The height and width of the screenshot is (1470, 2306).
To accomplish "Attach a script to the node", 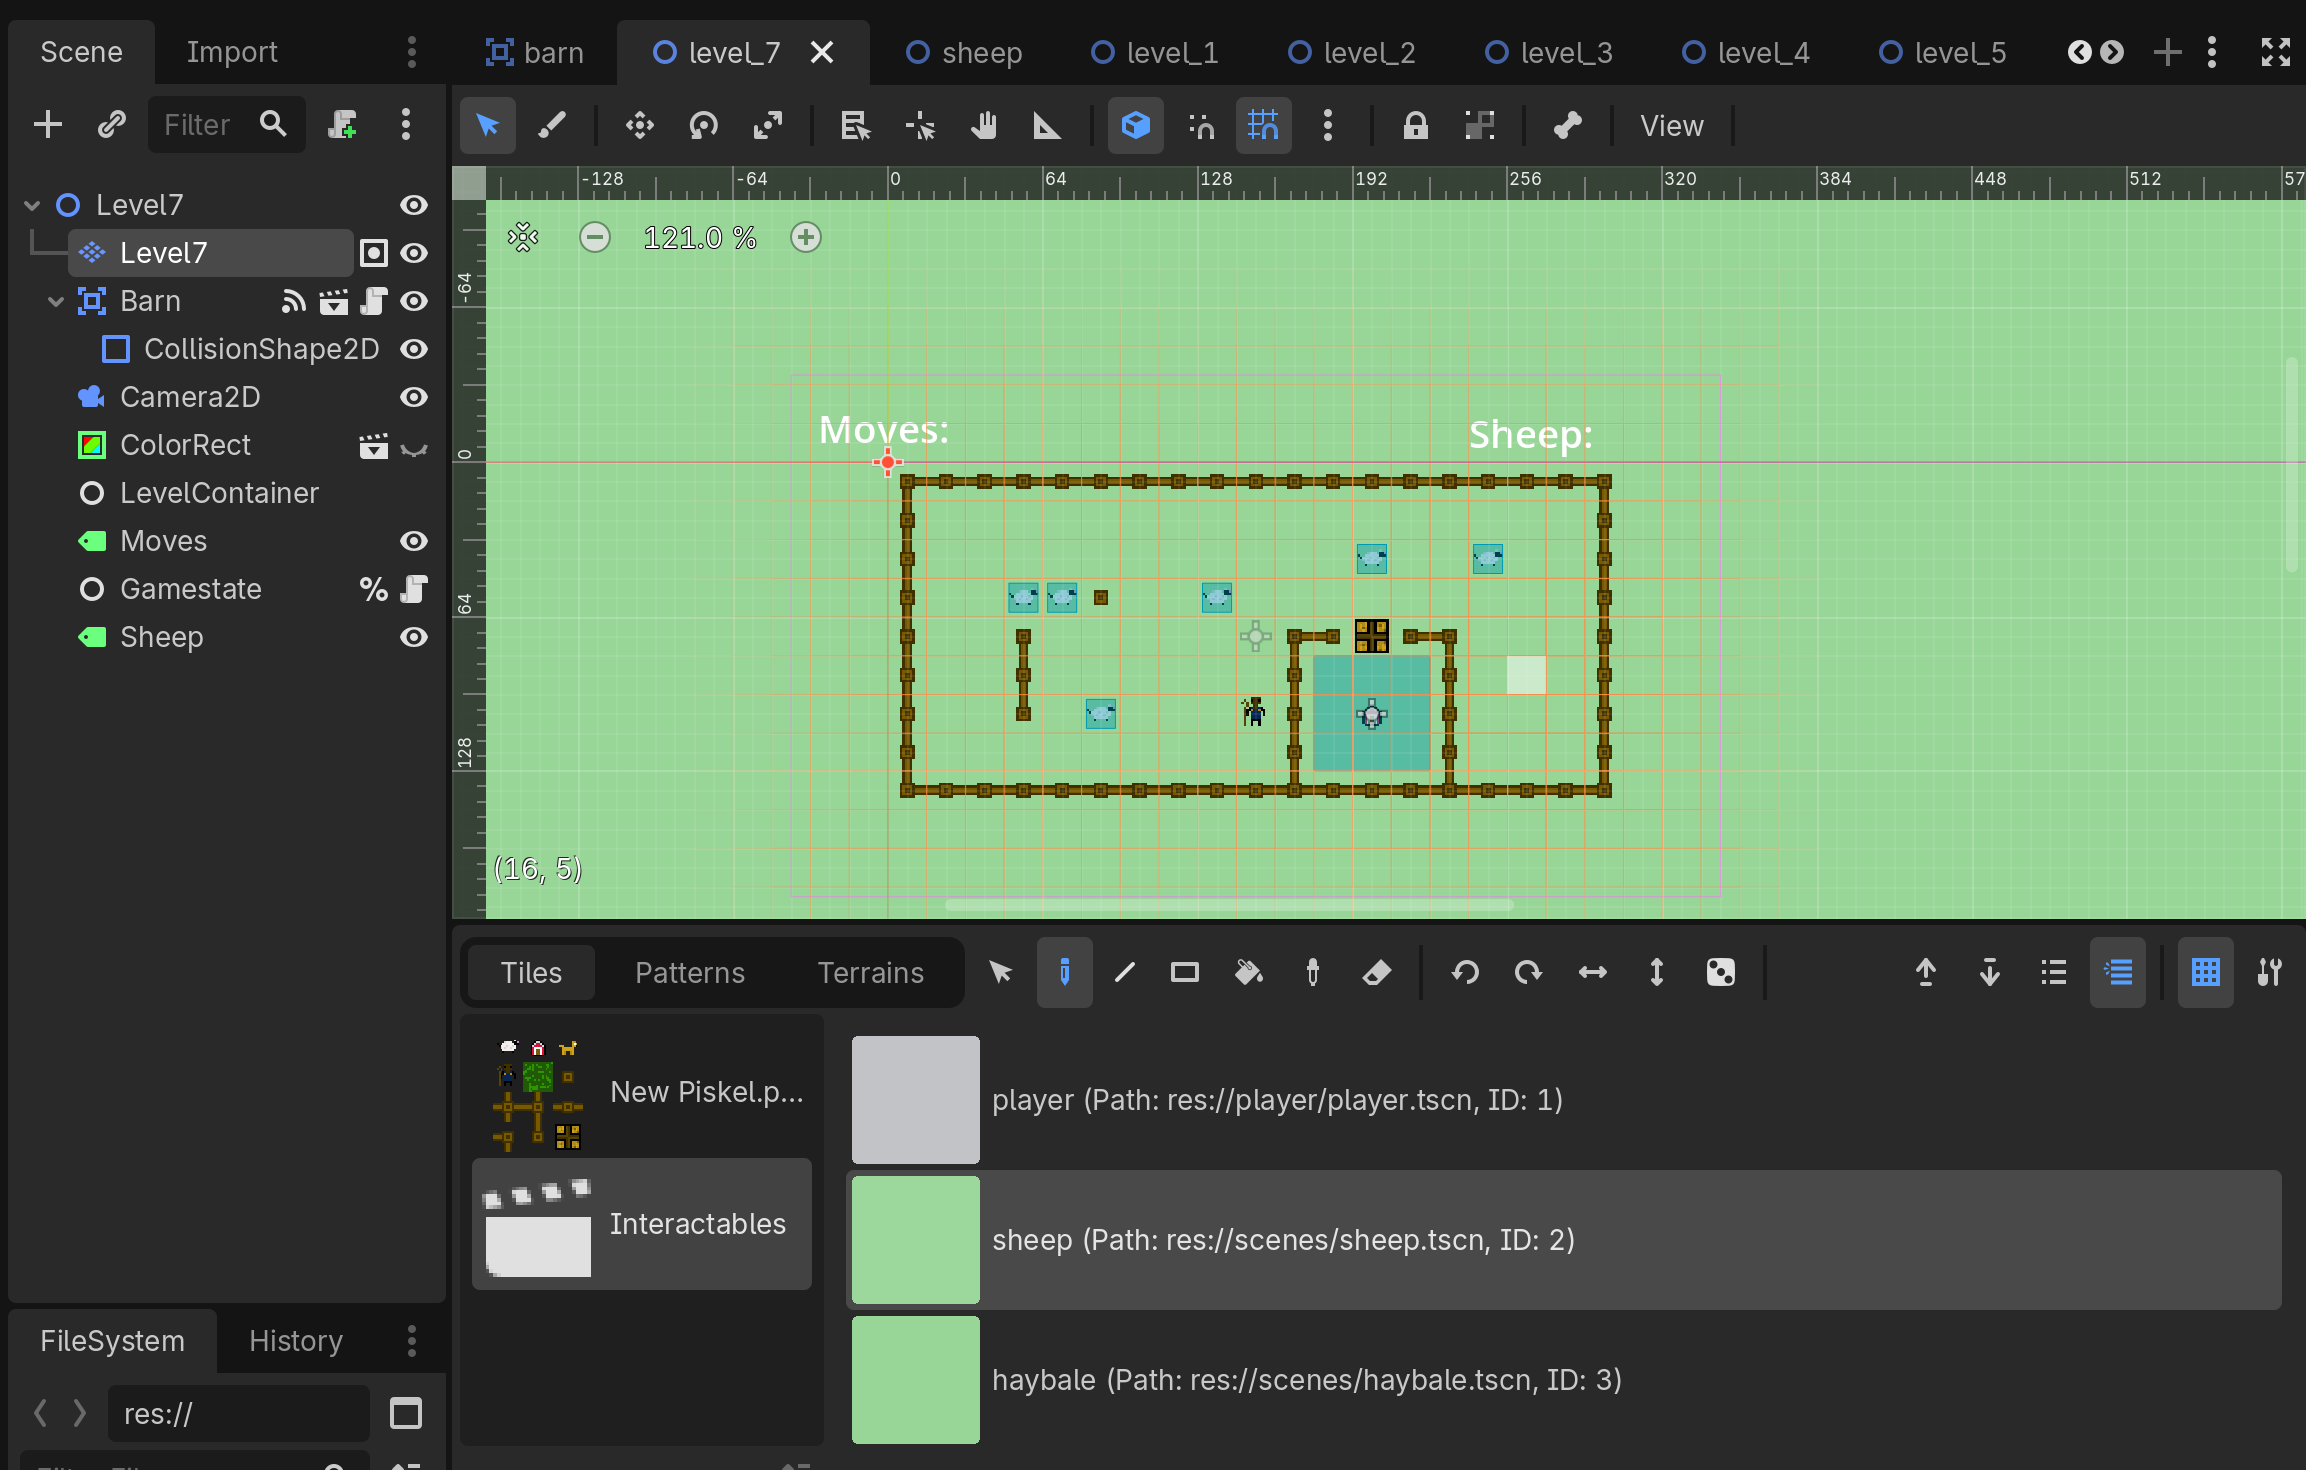I will click(342, 125).
